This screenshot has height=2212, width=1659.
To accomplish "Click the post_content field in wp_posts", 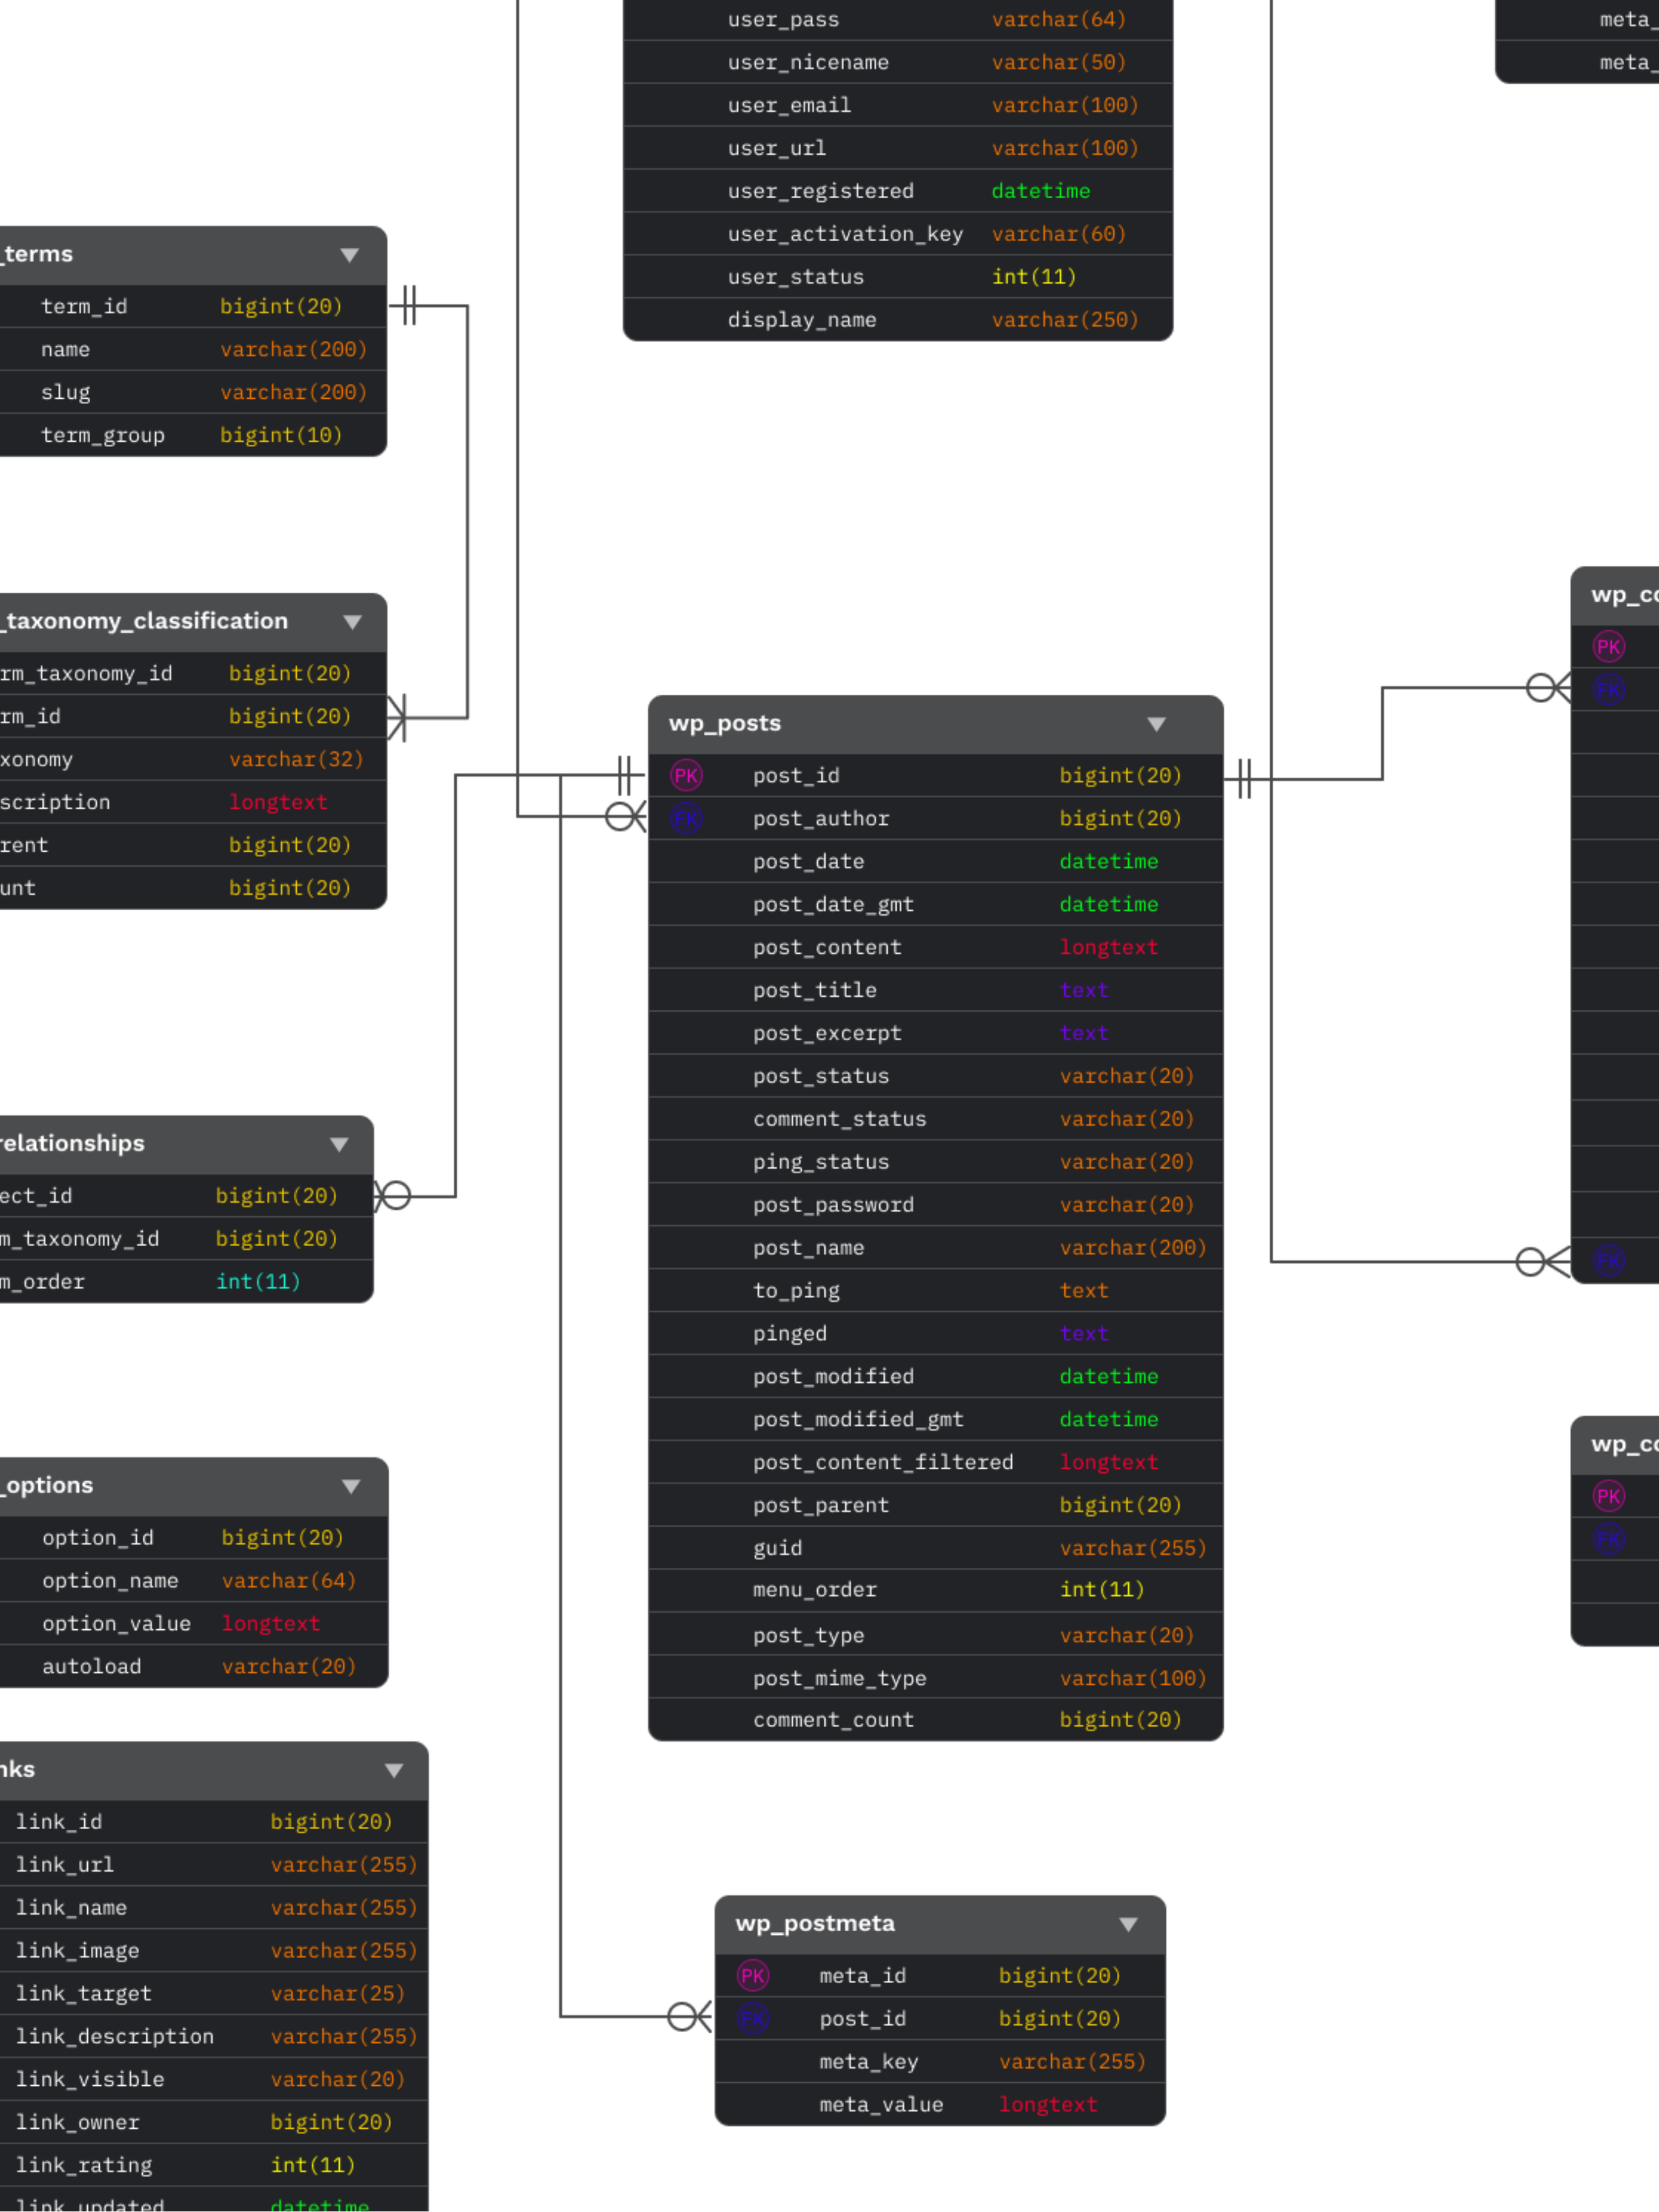I will (x=935, y=947).
